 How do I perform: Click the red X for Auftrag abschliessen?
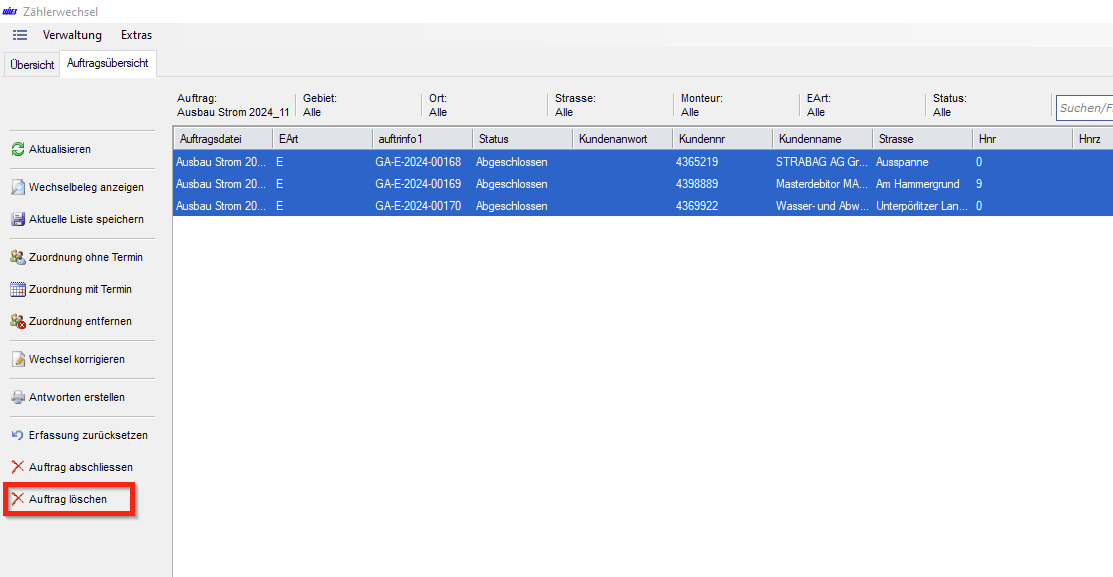click(18, 467)
